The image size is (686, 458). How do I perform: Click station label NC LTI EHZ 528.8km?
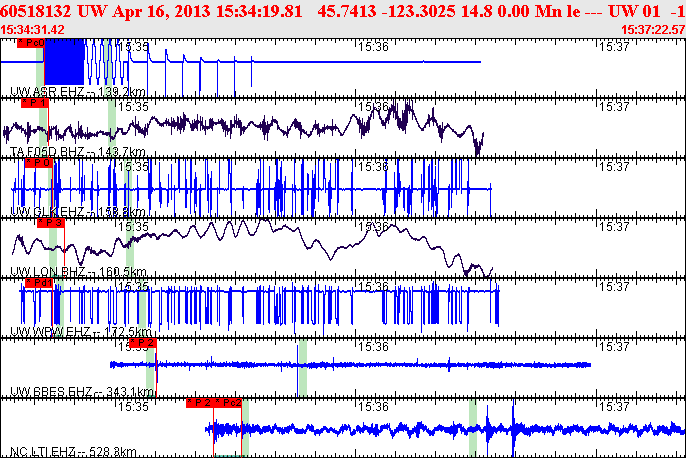tap(74, 451)
